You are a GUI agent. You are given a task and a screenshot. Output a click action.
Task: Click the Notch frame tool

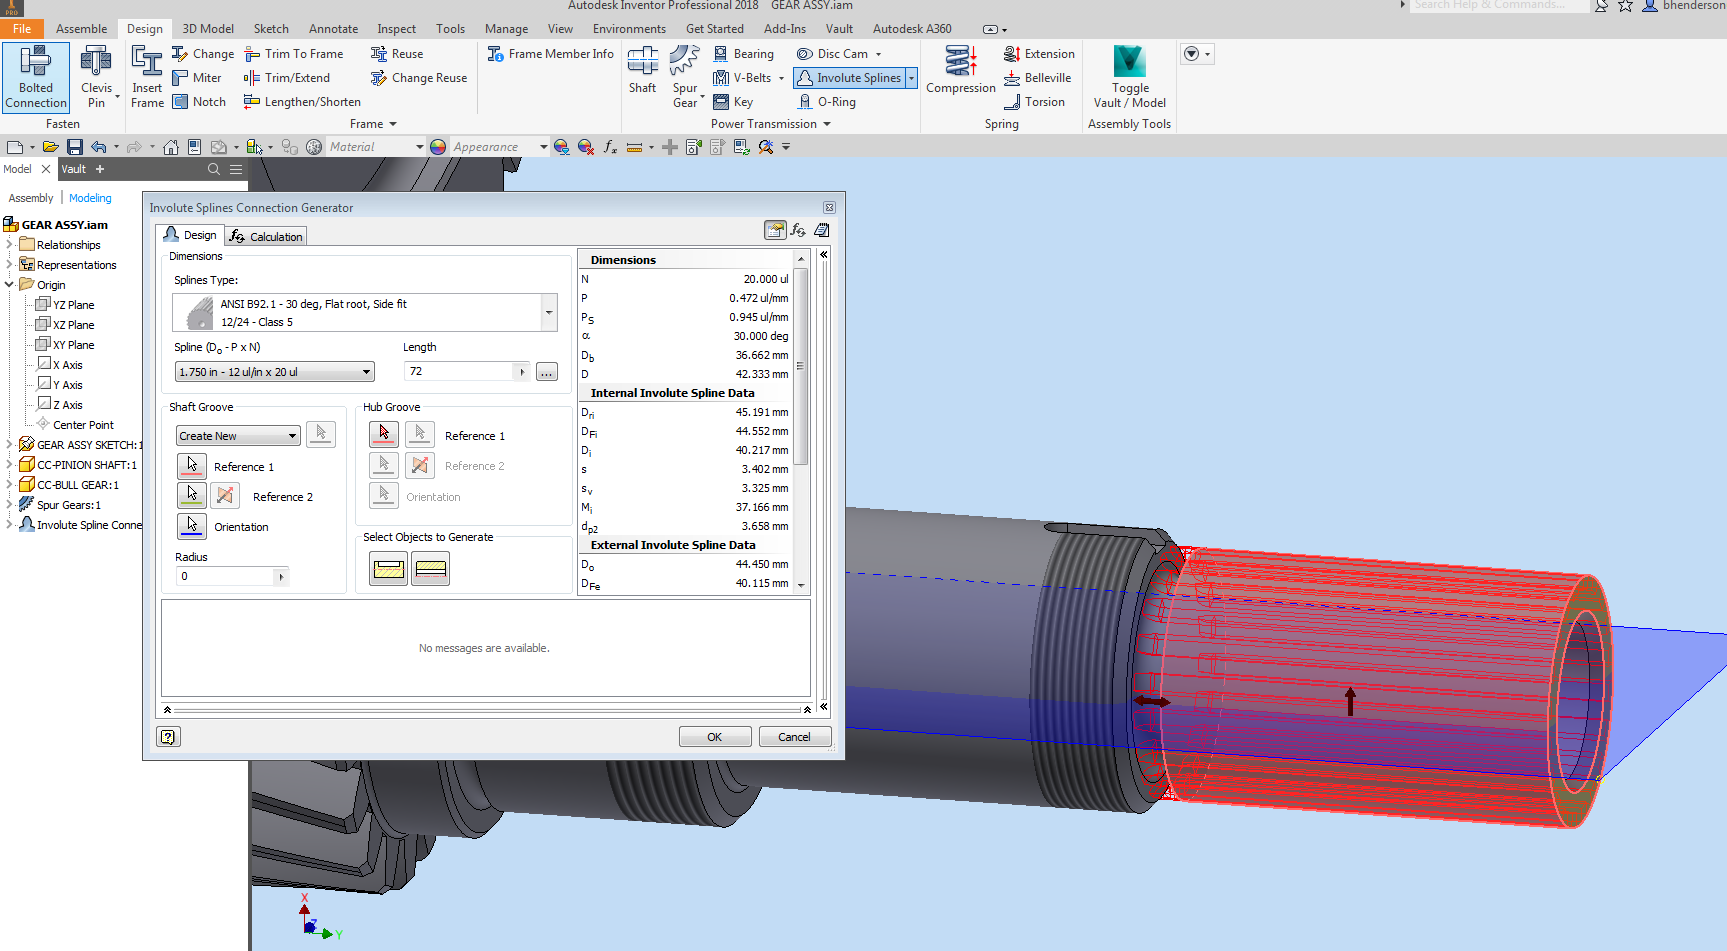199,102
